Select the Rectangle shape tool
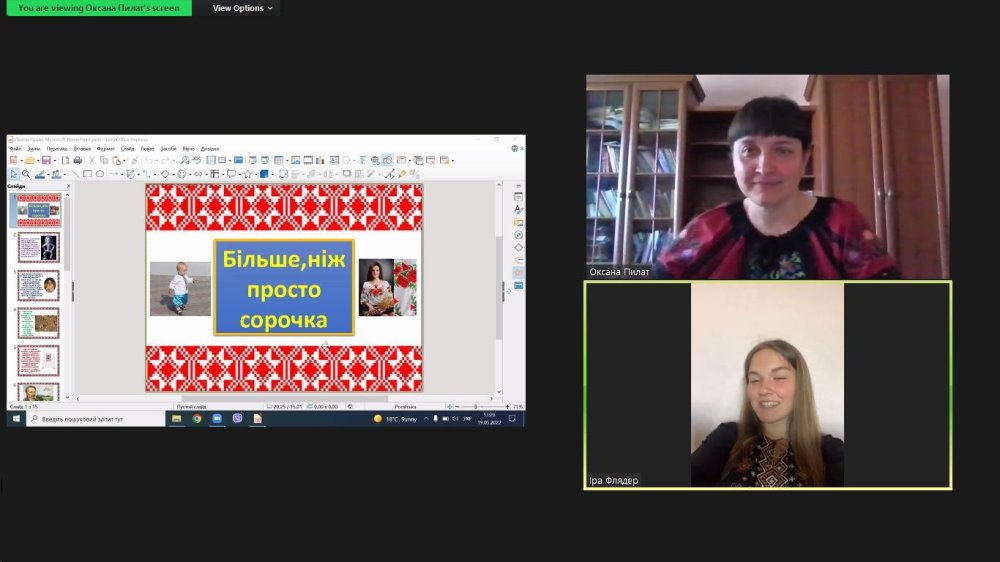 click(87, 174)
